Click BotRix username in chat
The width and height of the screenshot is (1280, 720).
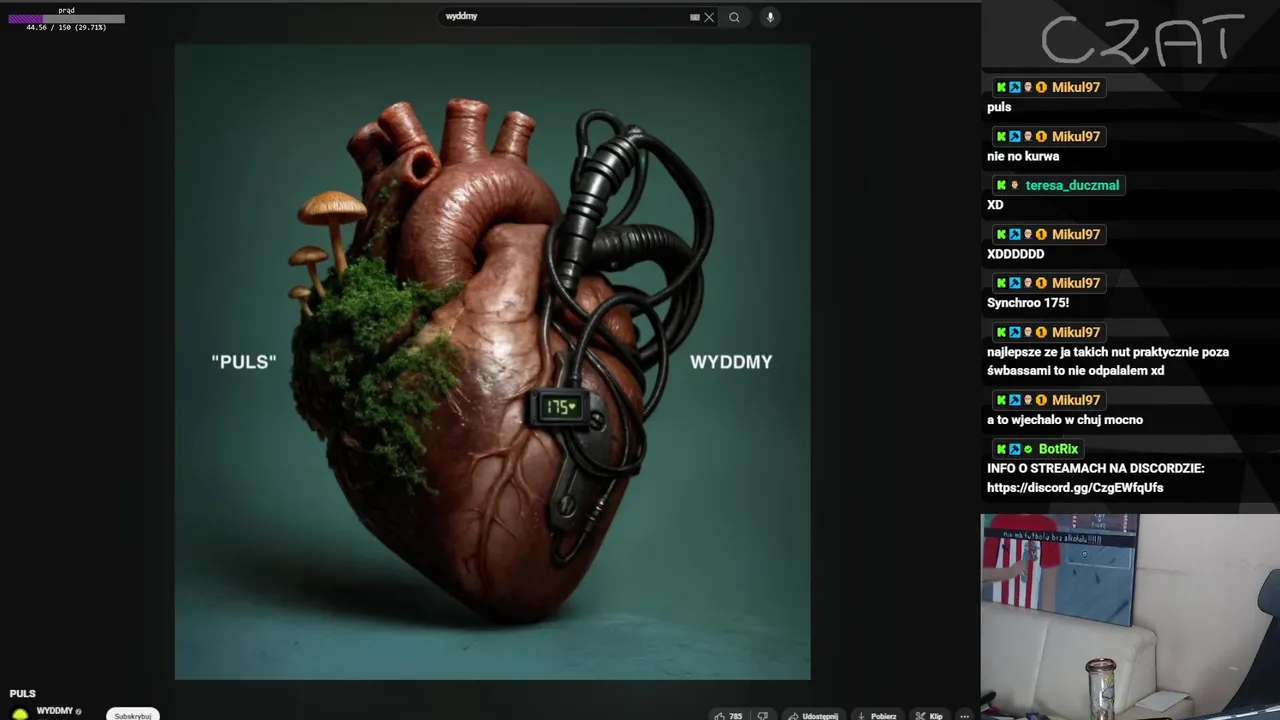pyautogui.click(x=1059, y=449)
